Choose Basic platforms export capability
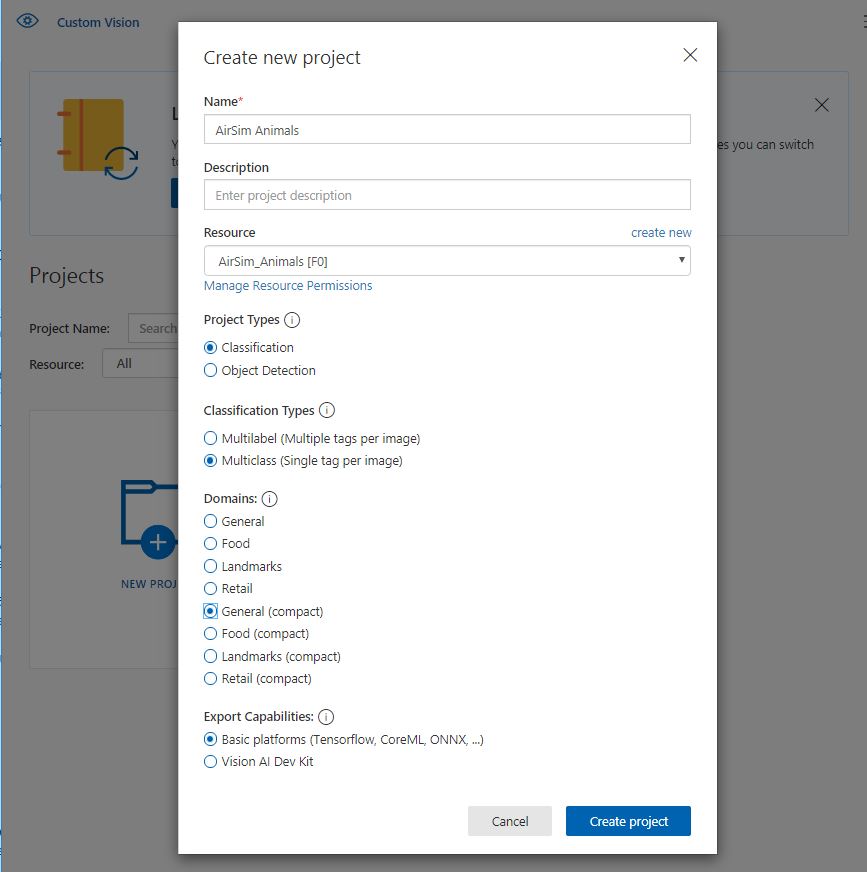Viewport: 867px width, 872px height. click(x=210, y=739)
